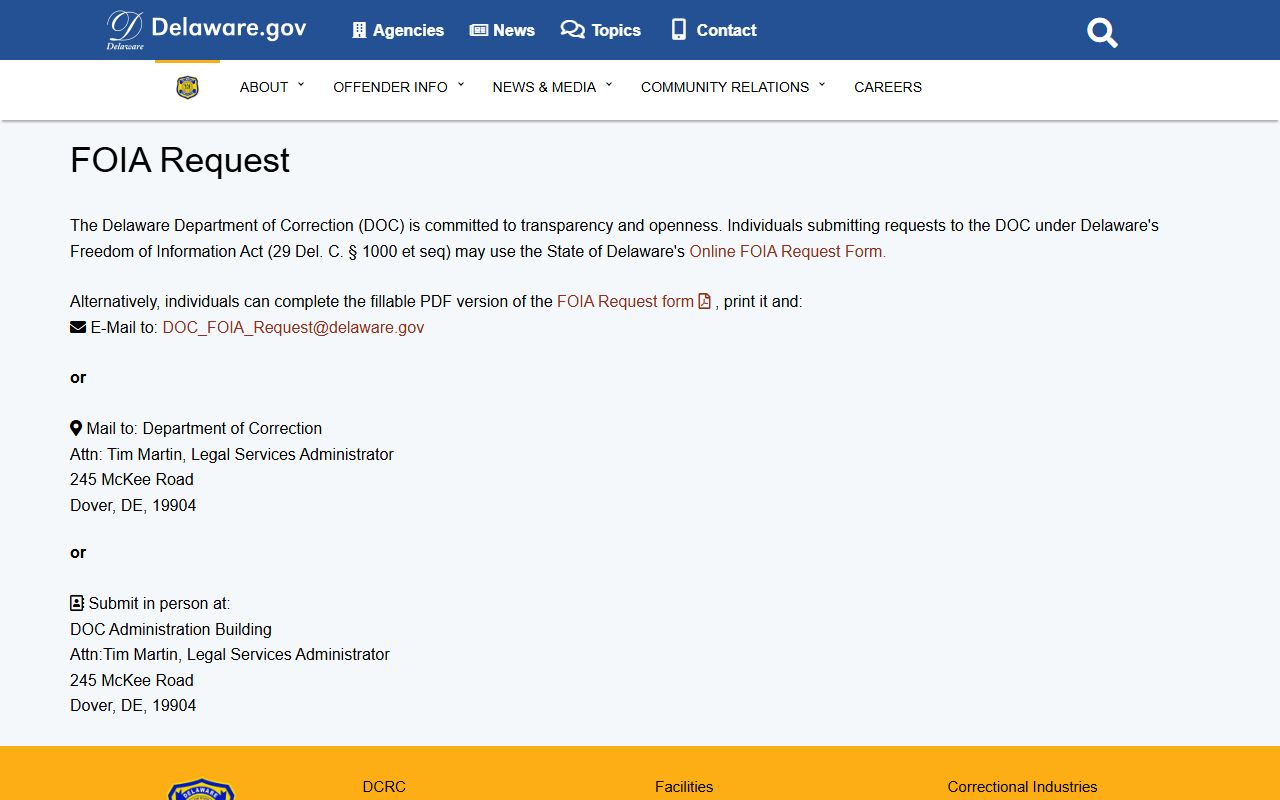Click the Delaware badge logo in footer

[201, 789]
